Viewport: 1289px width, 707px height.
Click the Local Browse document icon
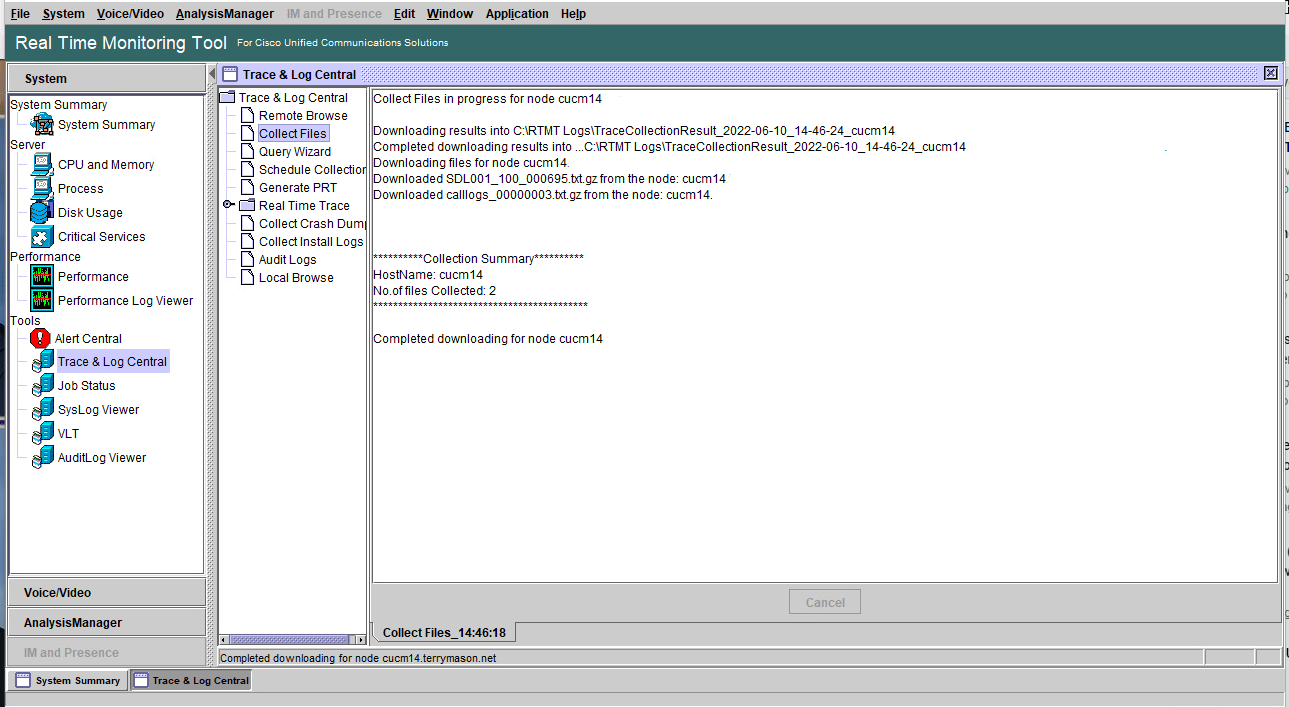(249, 278)
